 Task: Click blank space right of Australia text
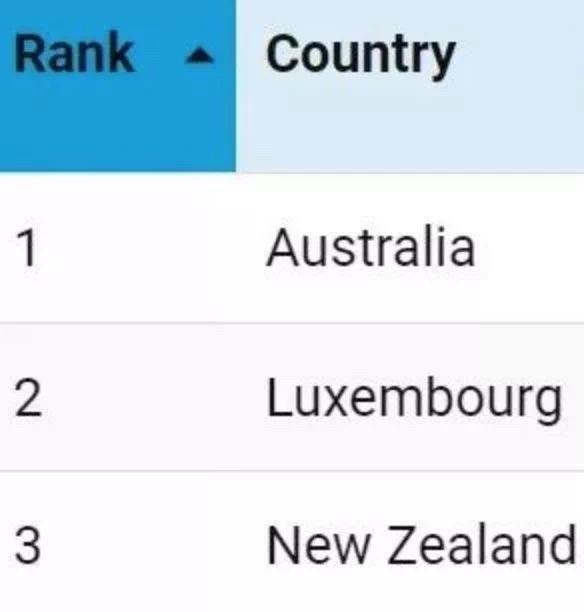tap(531, 247)
